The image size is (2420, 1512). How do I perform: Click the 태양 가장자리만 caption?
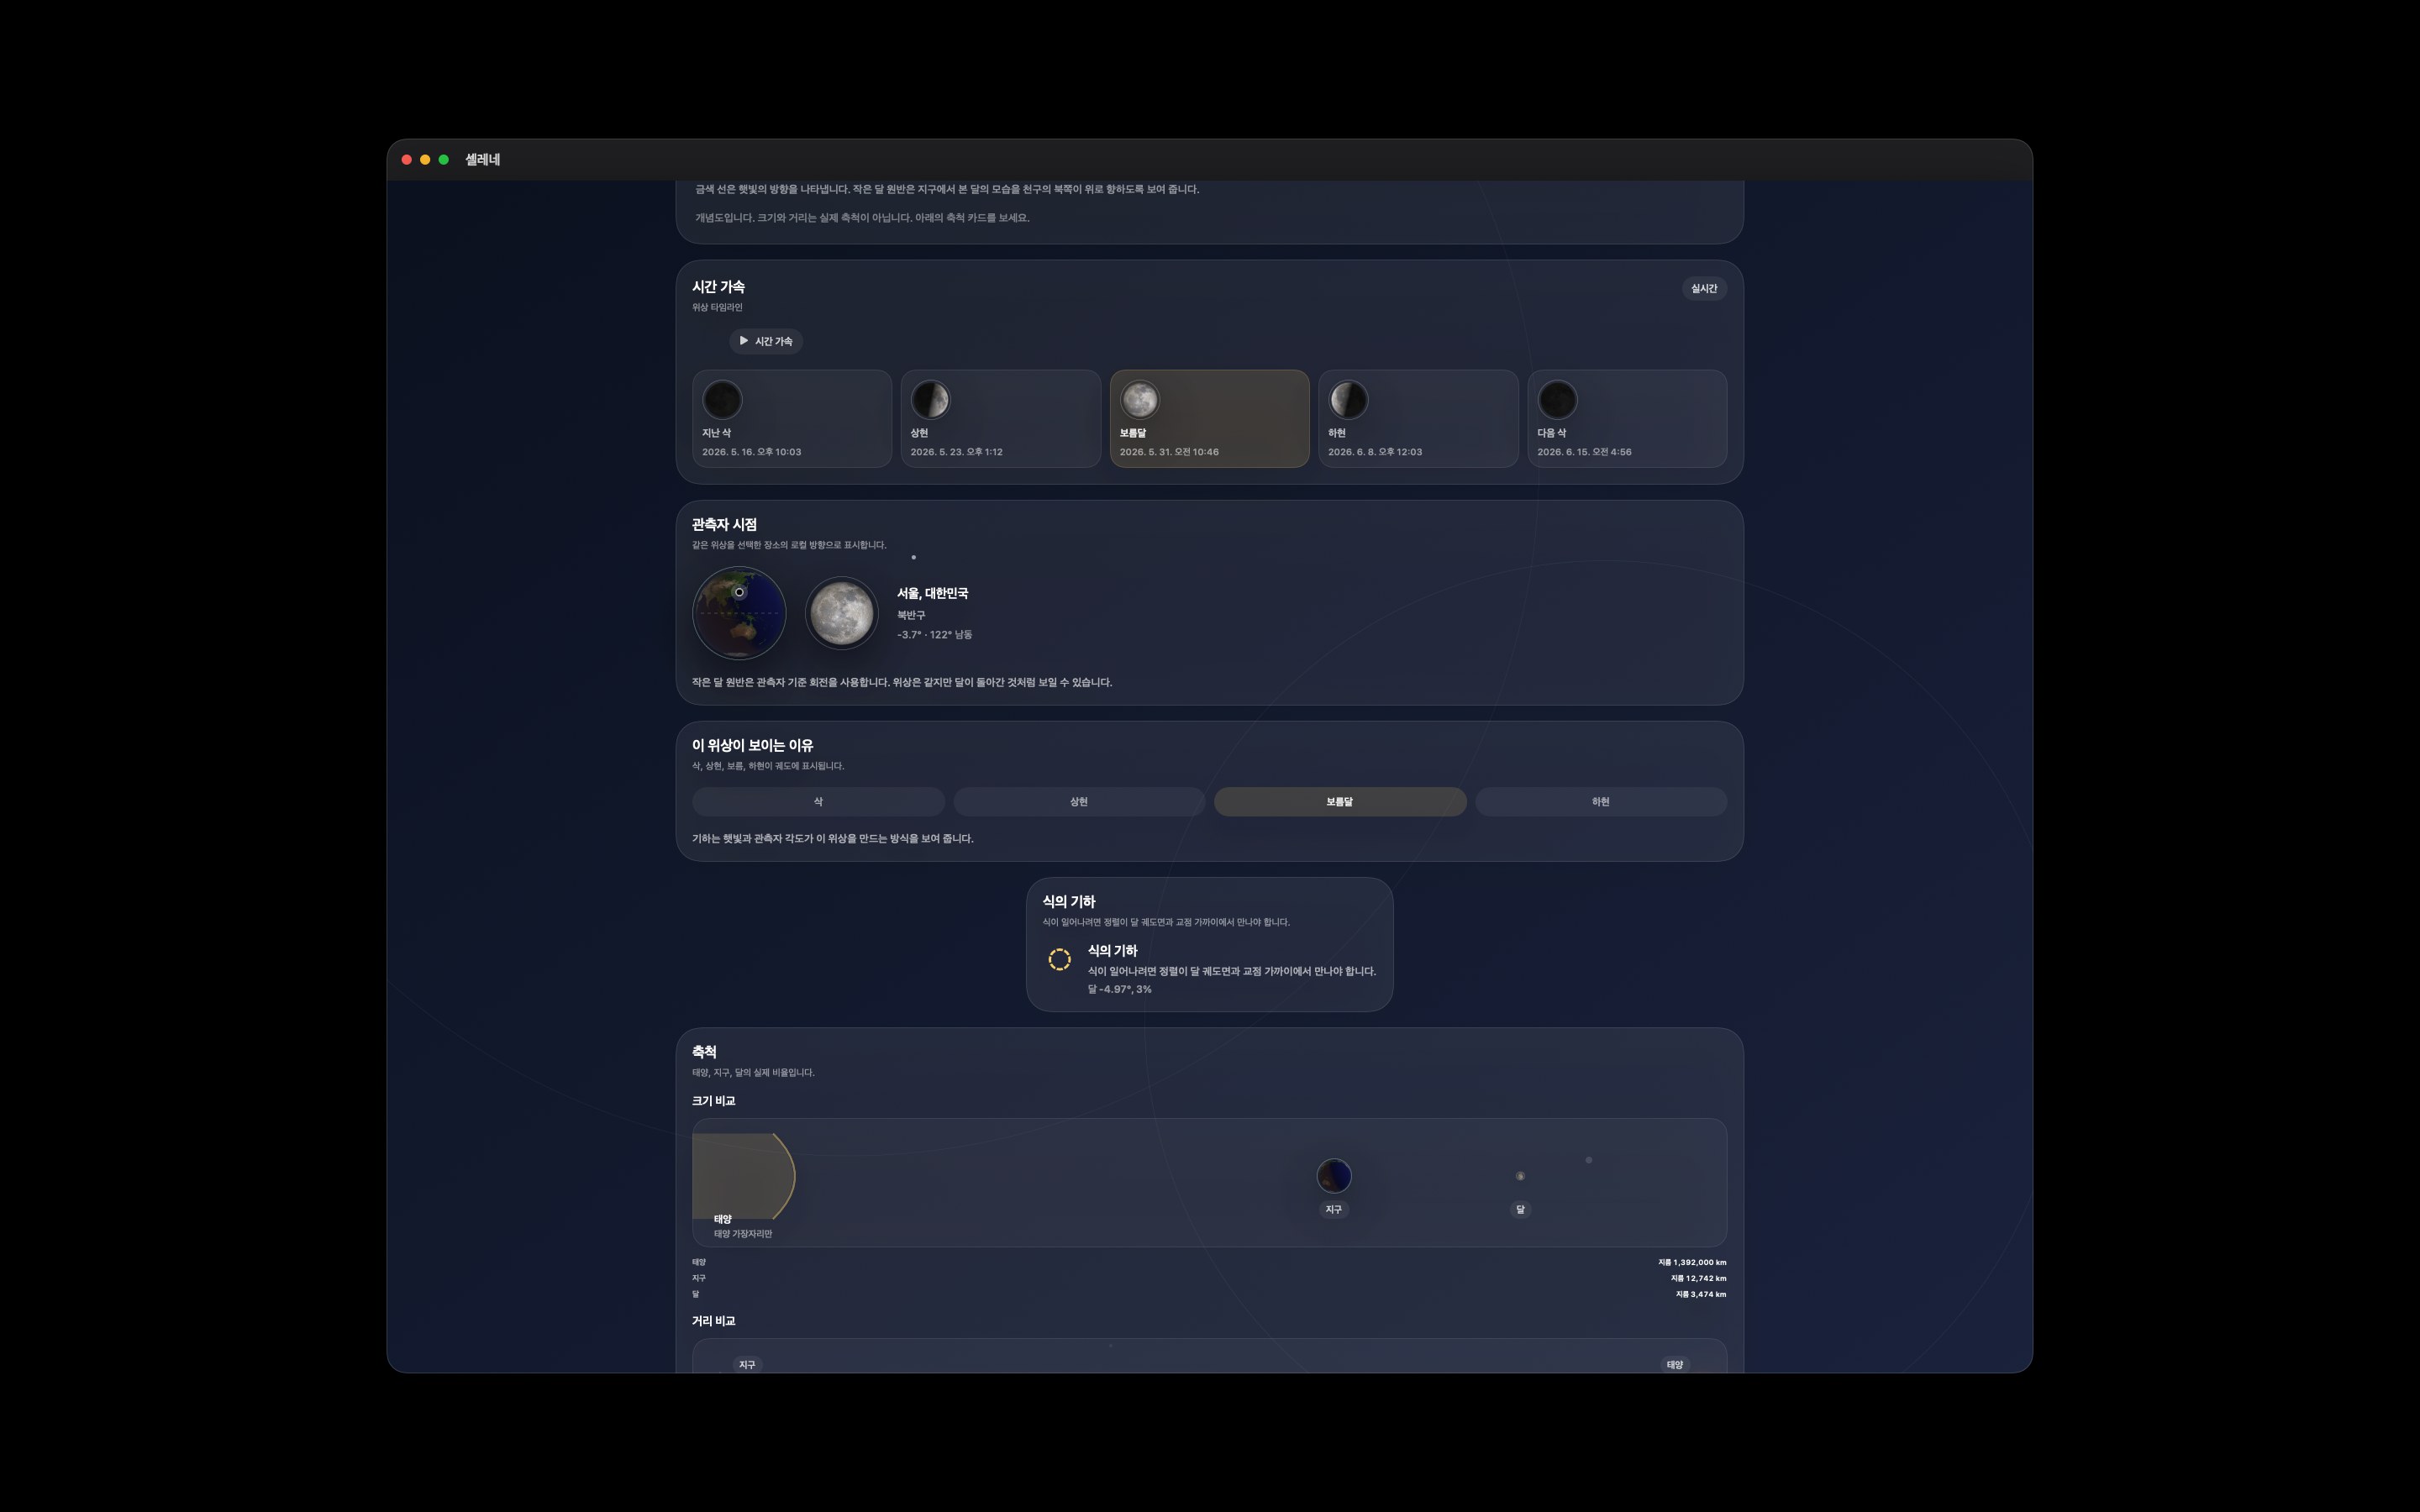click(x=743, y=1234)
